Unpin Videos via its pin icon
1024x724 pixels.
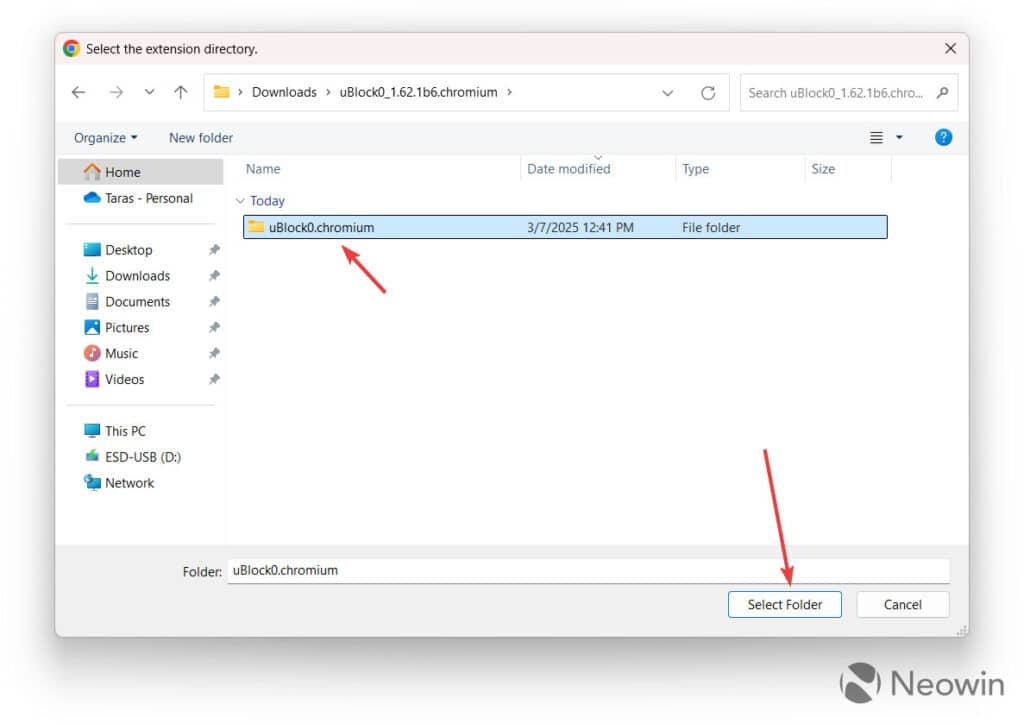click(214, 379)
